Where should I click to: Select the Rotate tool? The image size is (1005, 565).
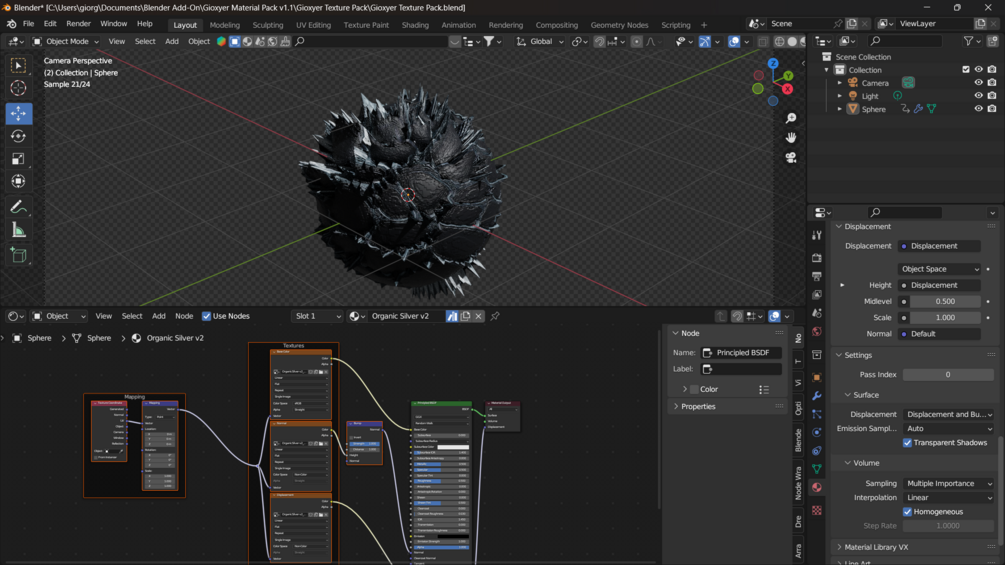click(x=18, y=136)
